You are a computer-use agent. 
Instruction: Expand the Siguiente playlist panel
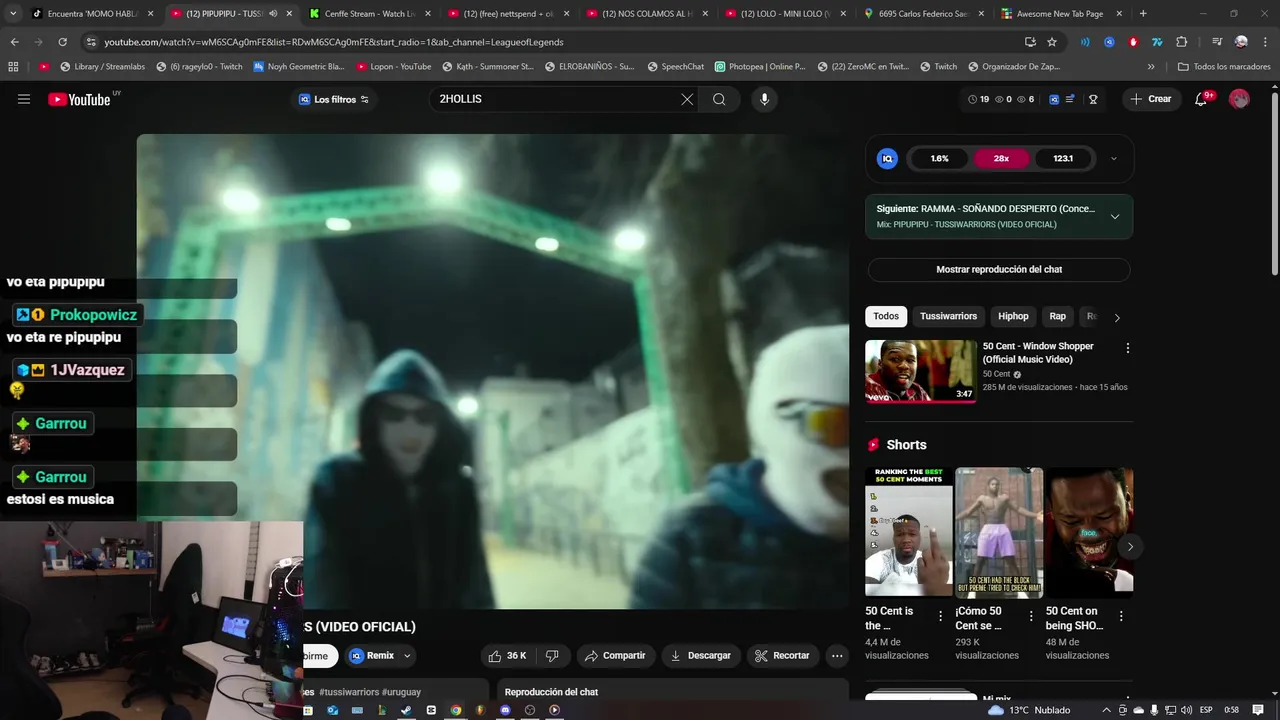tap(1115, 216)
